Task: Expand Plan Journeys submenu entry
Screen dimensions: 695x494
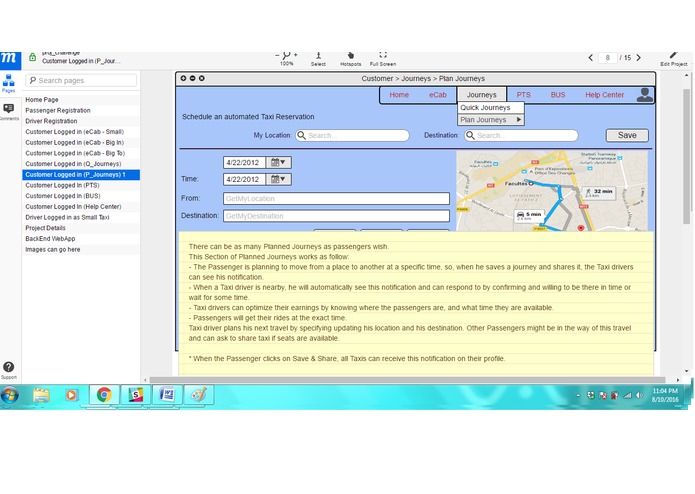Action: (x=491, y=120)
